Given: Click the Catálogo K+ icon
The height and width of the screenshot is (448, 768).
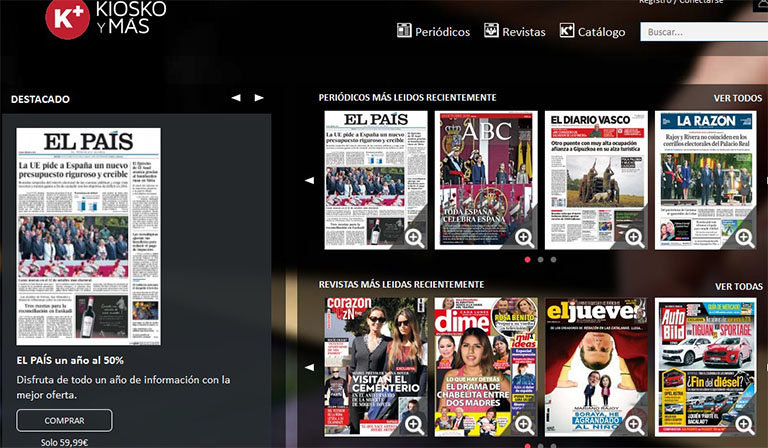Looking at the screenshot, I should pyautogui.click(x=567, y=30).
